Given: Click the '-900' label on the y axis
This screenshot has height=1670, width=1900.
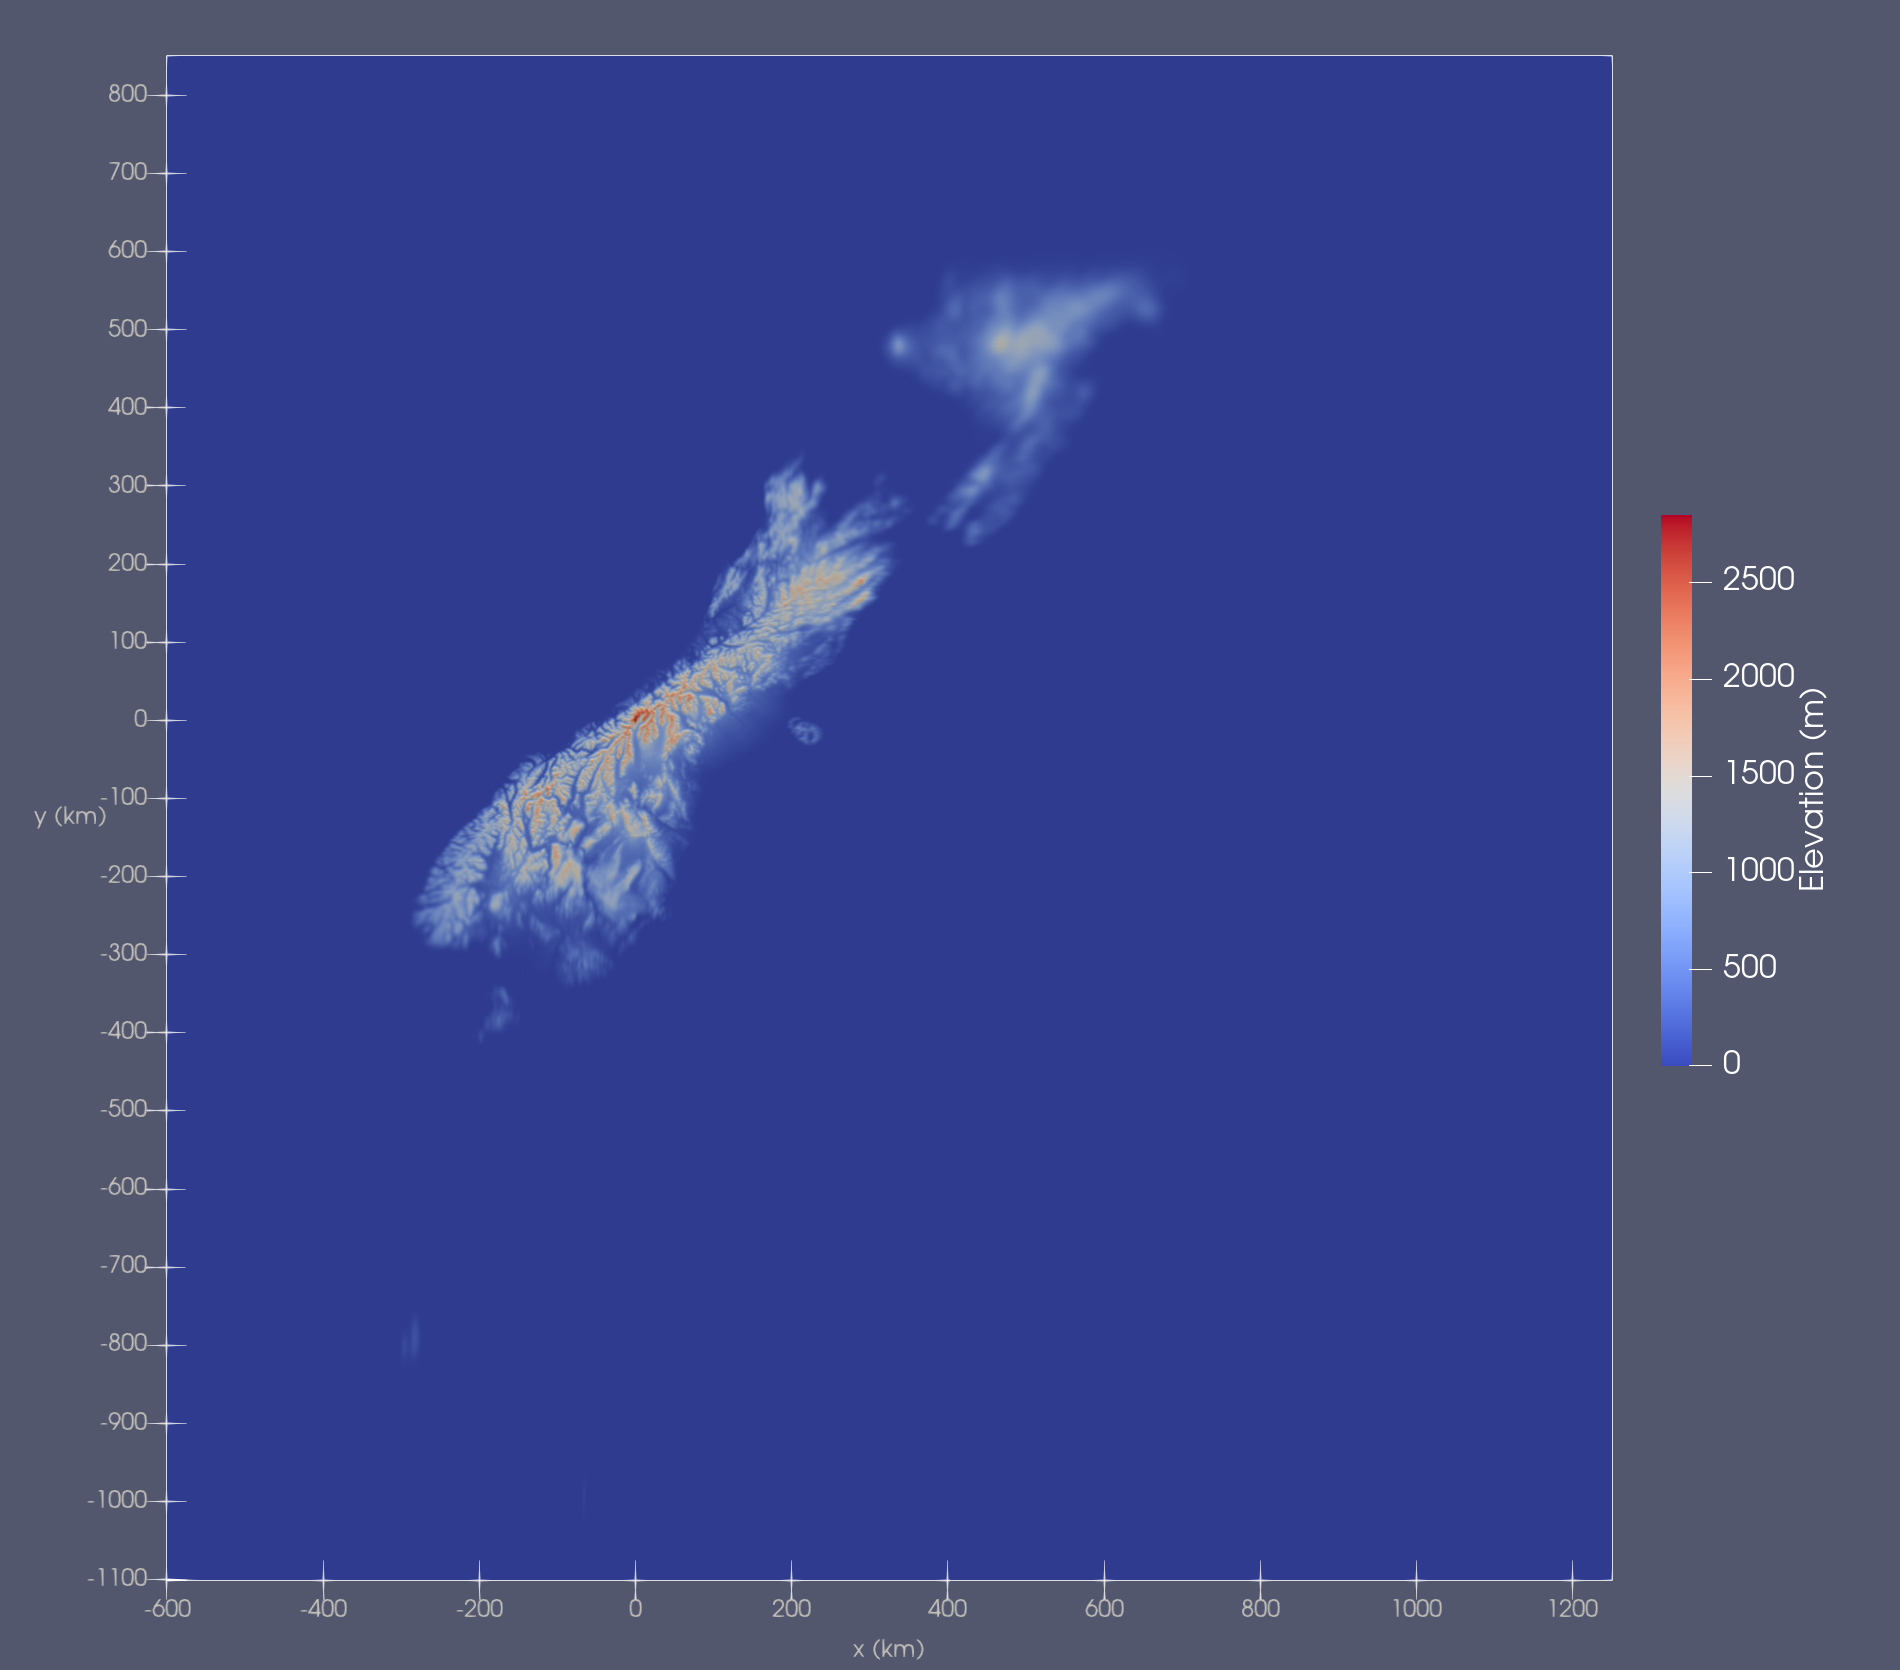Looking at the screenshot, I should click(123, 1422).
